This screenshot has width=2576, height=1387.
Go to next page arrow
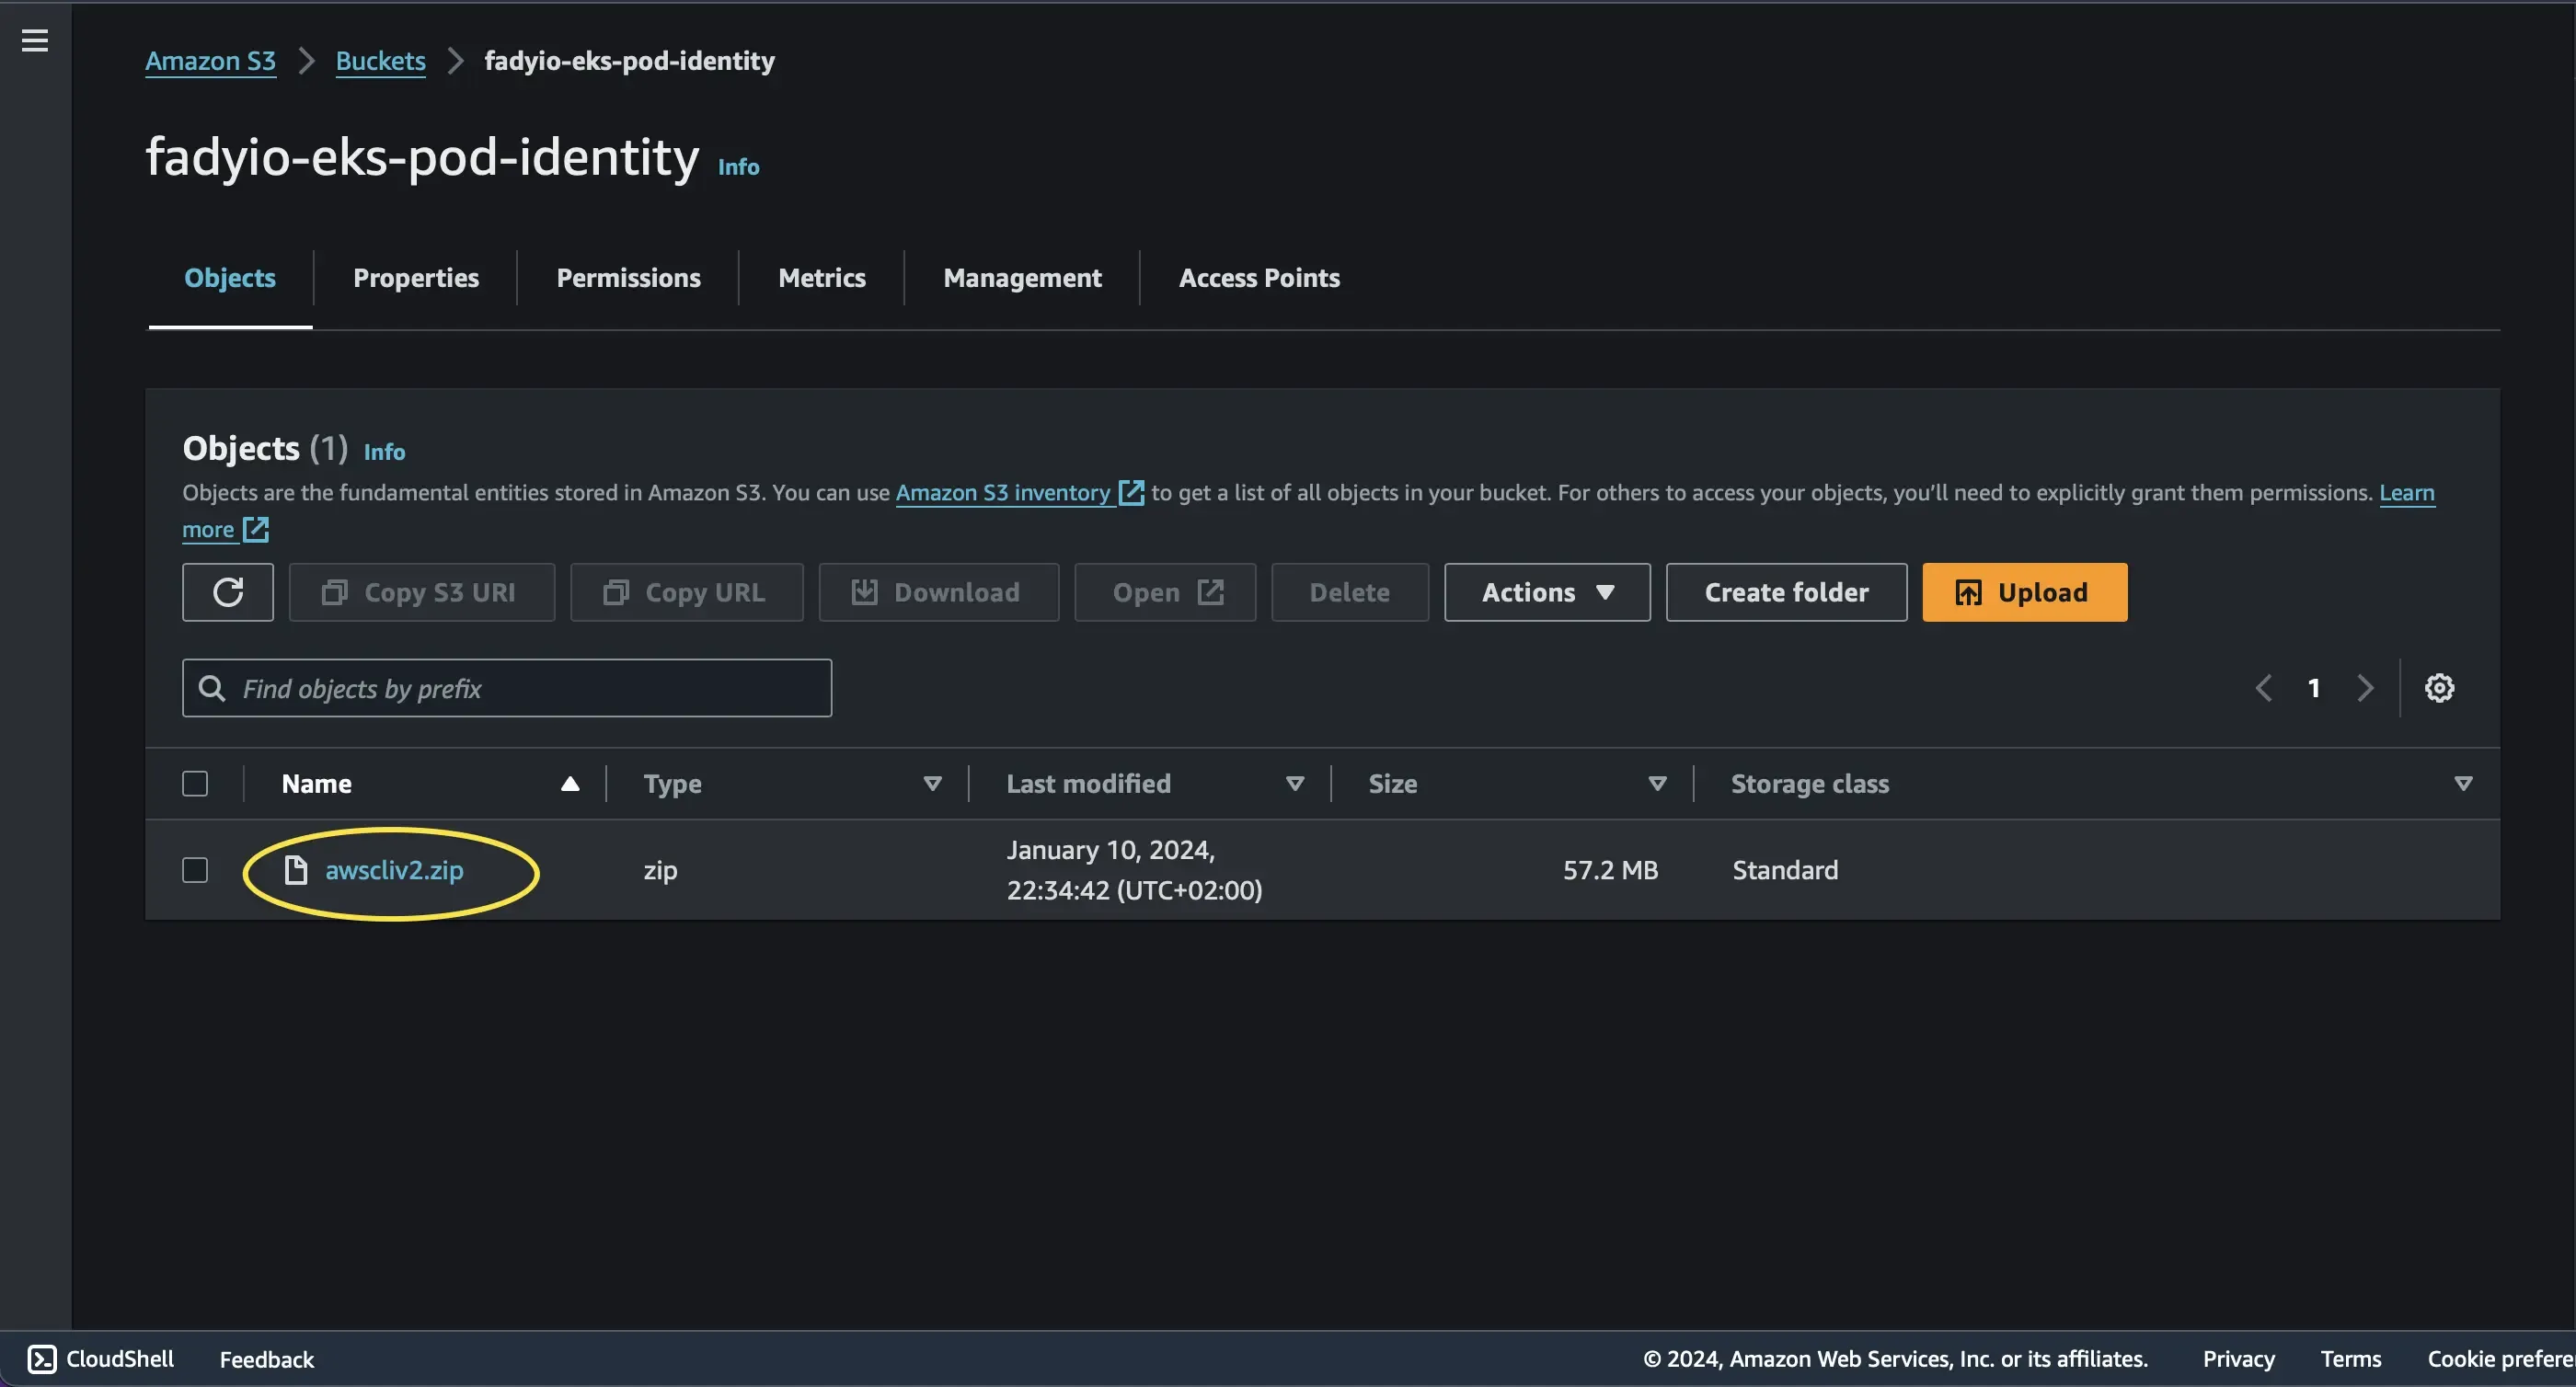2365,688
